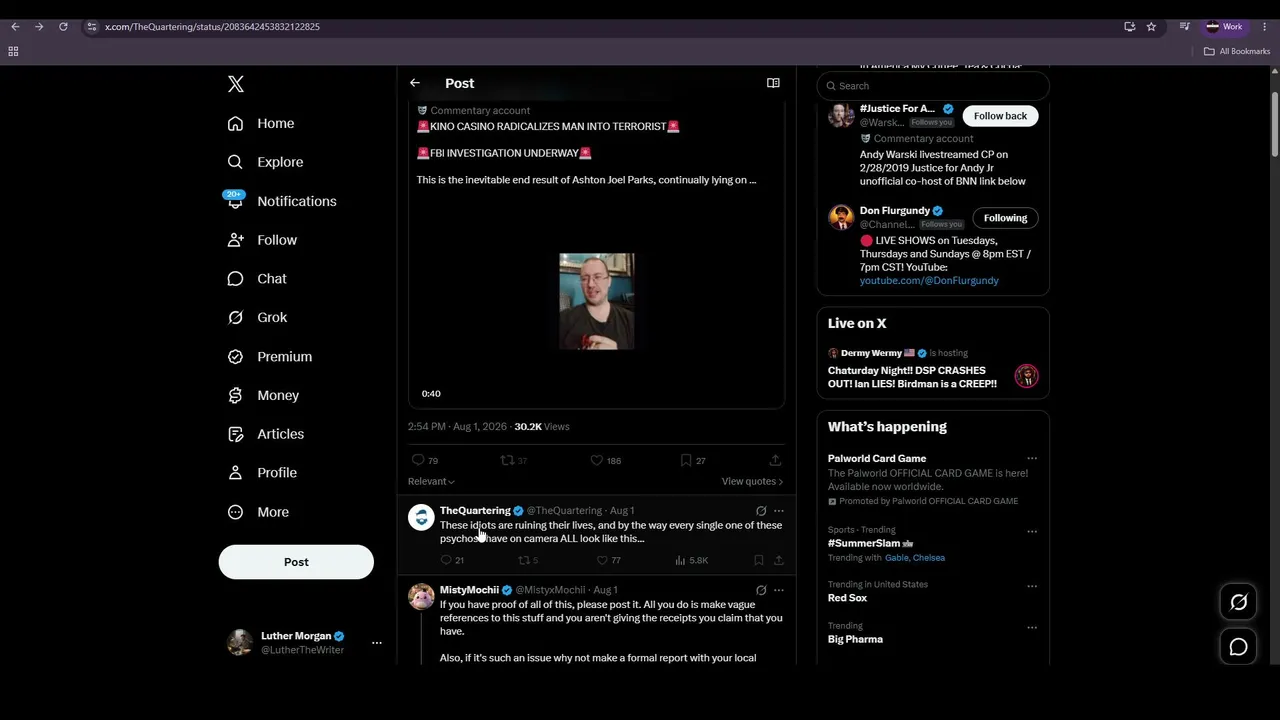Select Premium in the sidebar
The image size is (1280, 720).
[269, 356]
